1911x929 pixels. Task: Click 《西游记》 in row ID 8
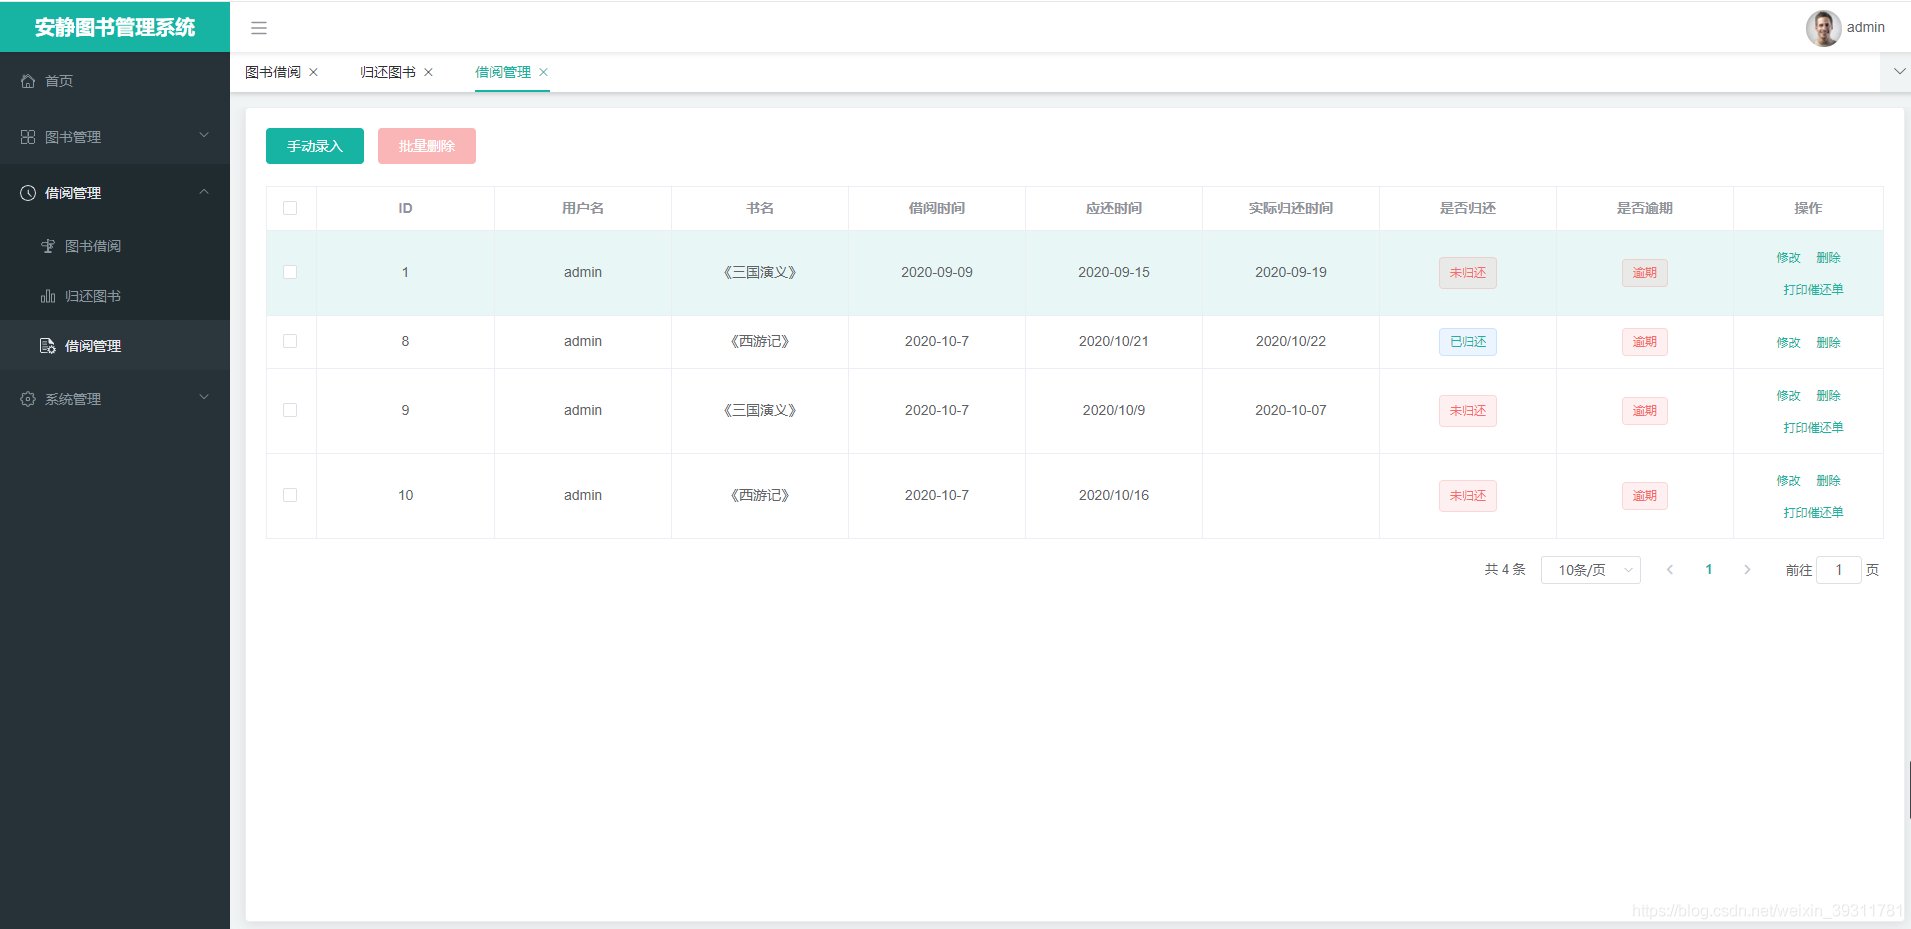pos(760,341)
